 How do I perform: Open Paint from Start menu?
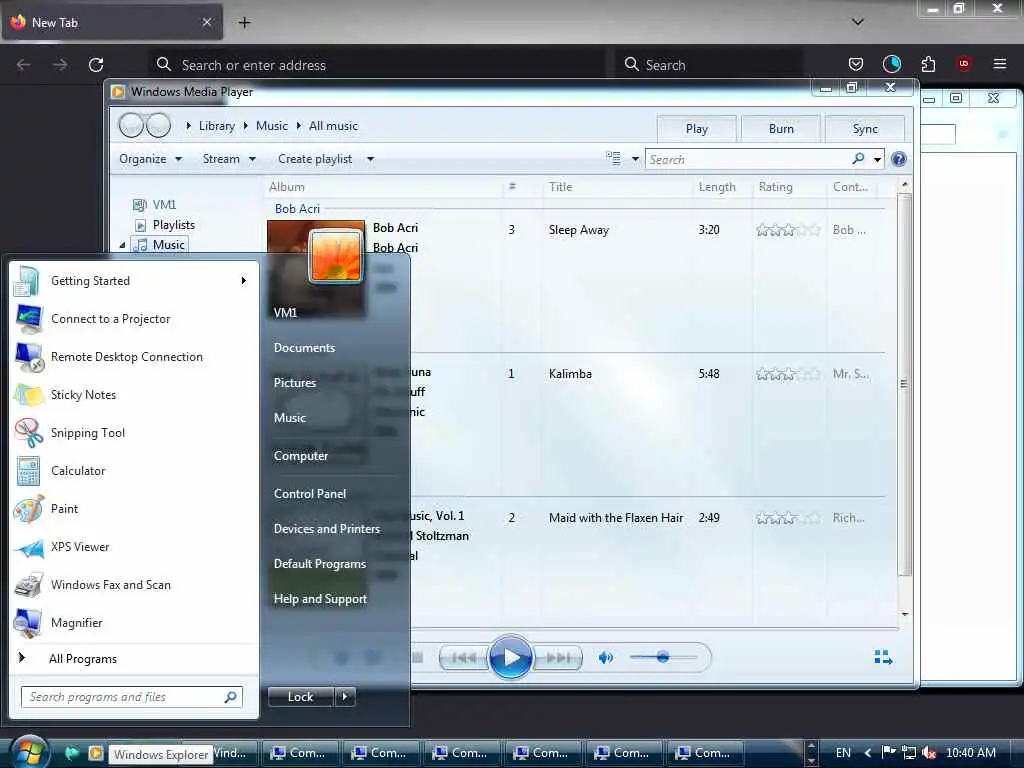coord(134,509)
